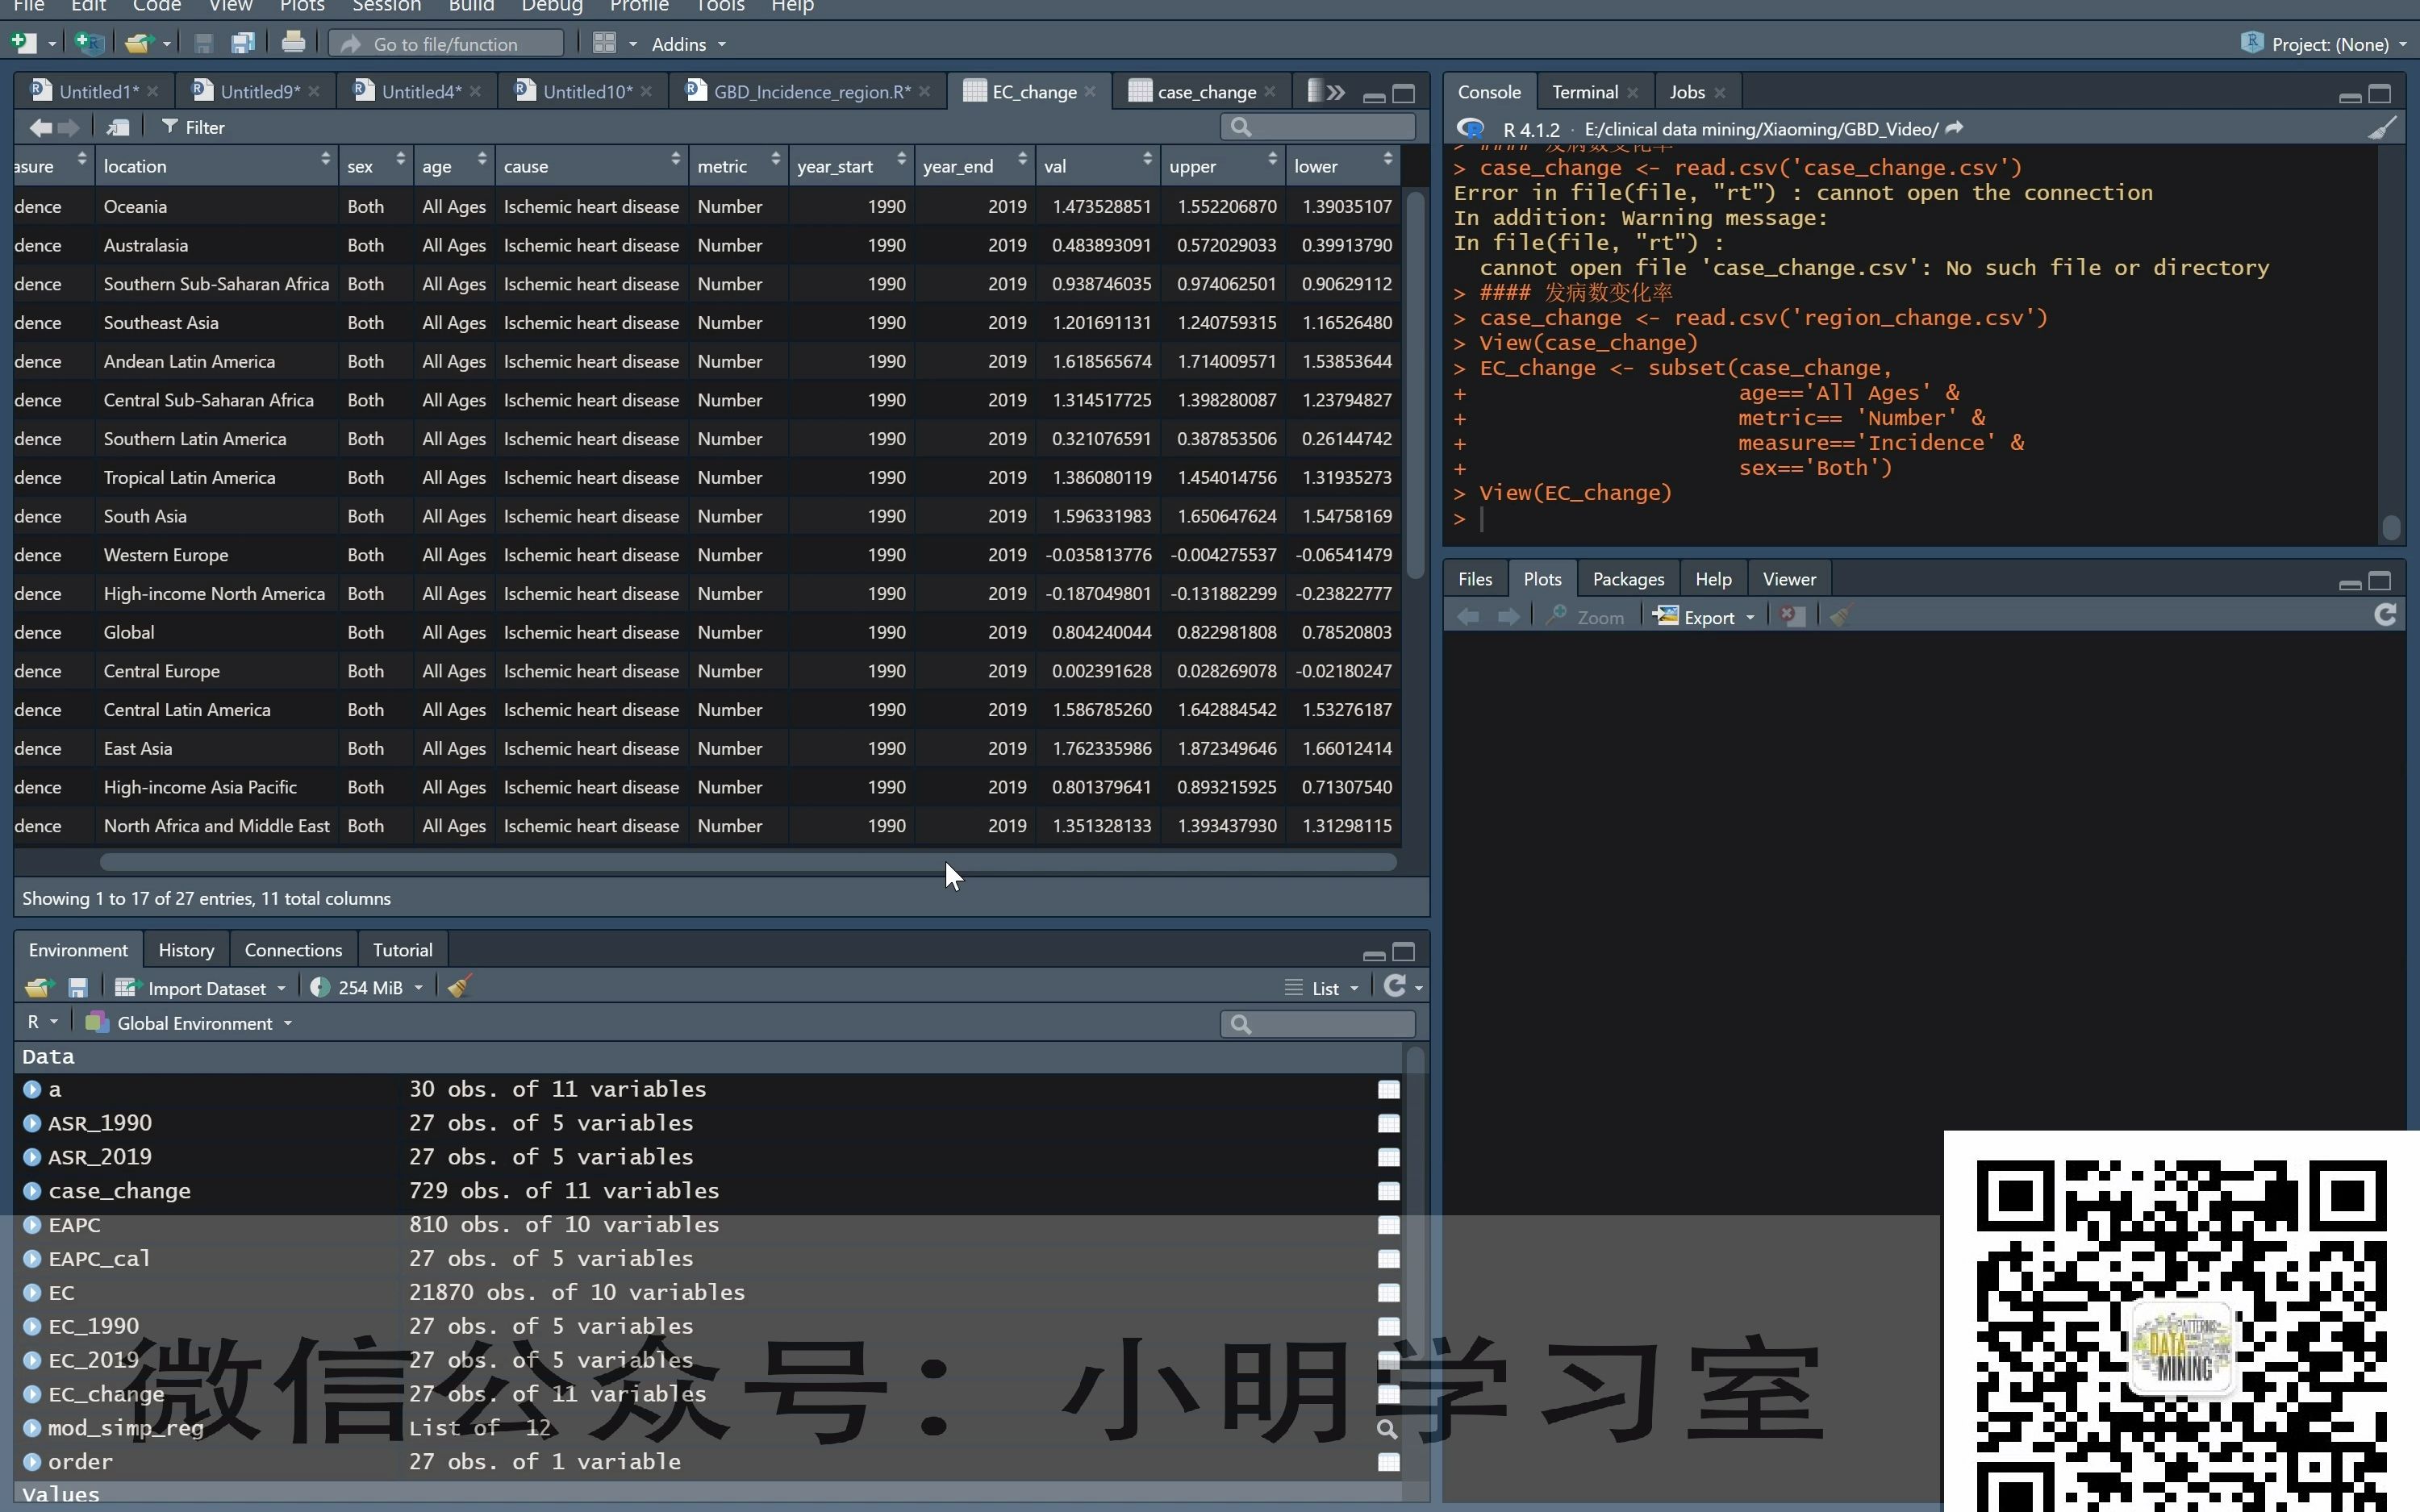Viewport: 2420px width, 1512px height.
Task: Inspect mod_simp_reg with magnifier icon
Action: 1387,1428
